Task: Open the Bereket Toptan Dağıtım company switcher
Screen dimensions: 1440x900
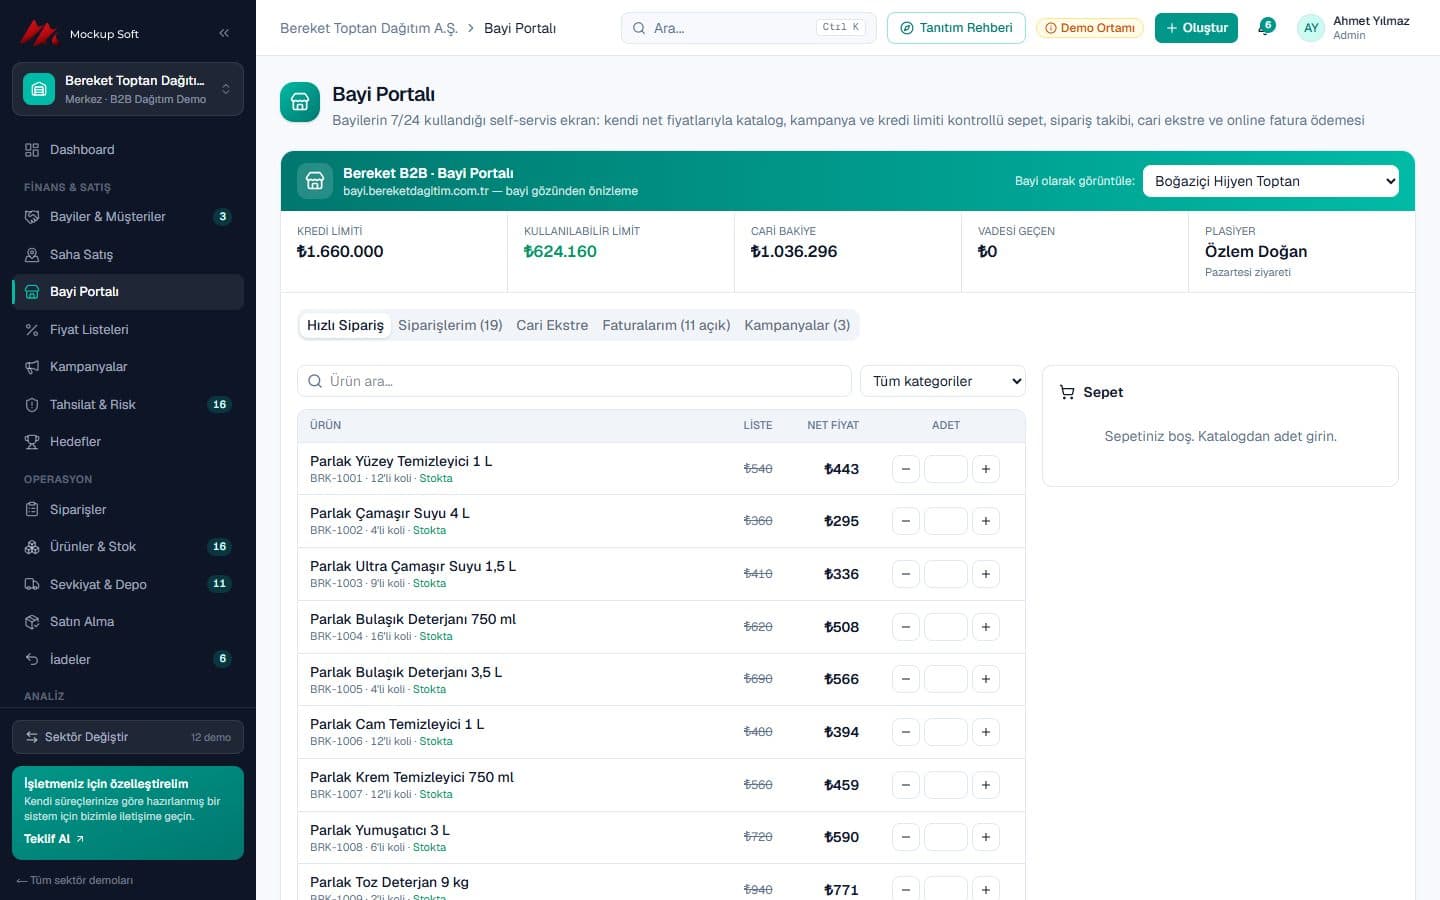Action: point(128,89)
